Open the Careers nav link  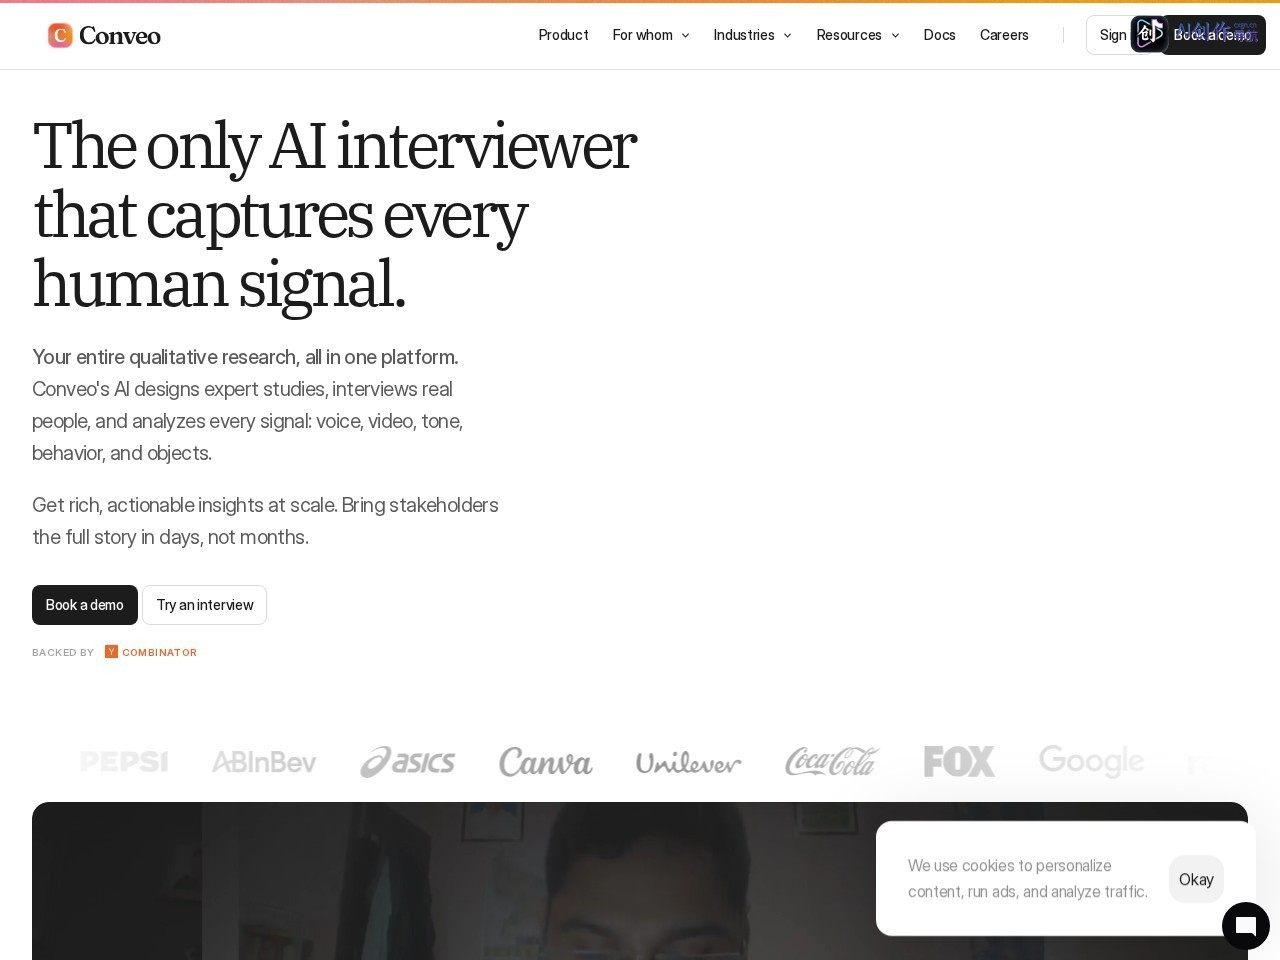point(1004,35)
